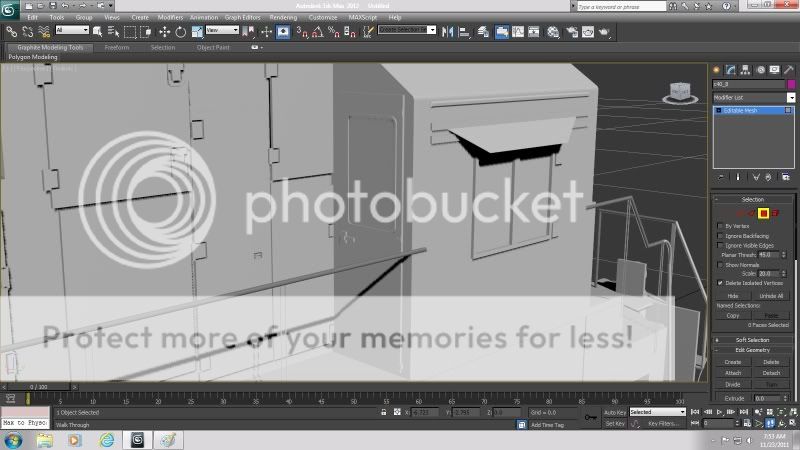Switch to the Freeform ribbon tab
Screen dimensions: 800x450
117,47
